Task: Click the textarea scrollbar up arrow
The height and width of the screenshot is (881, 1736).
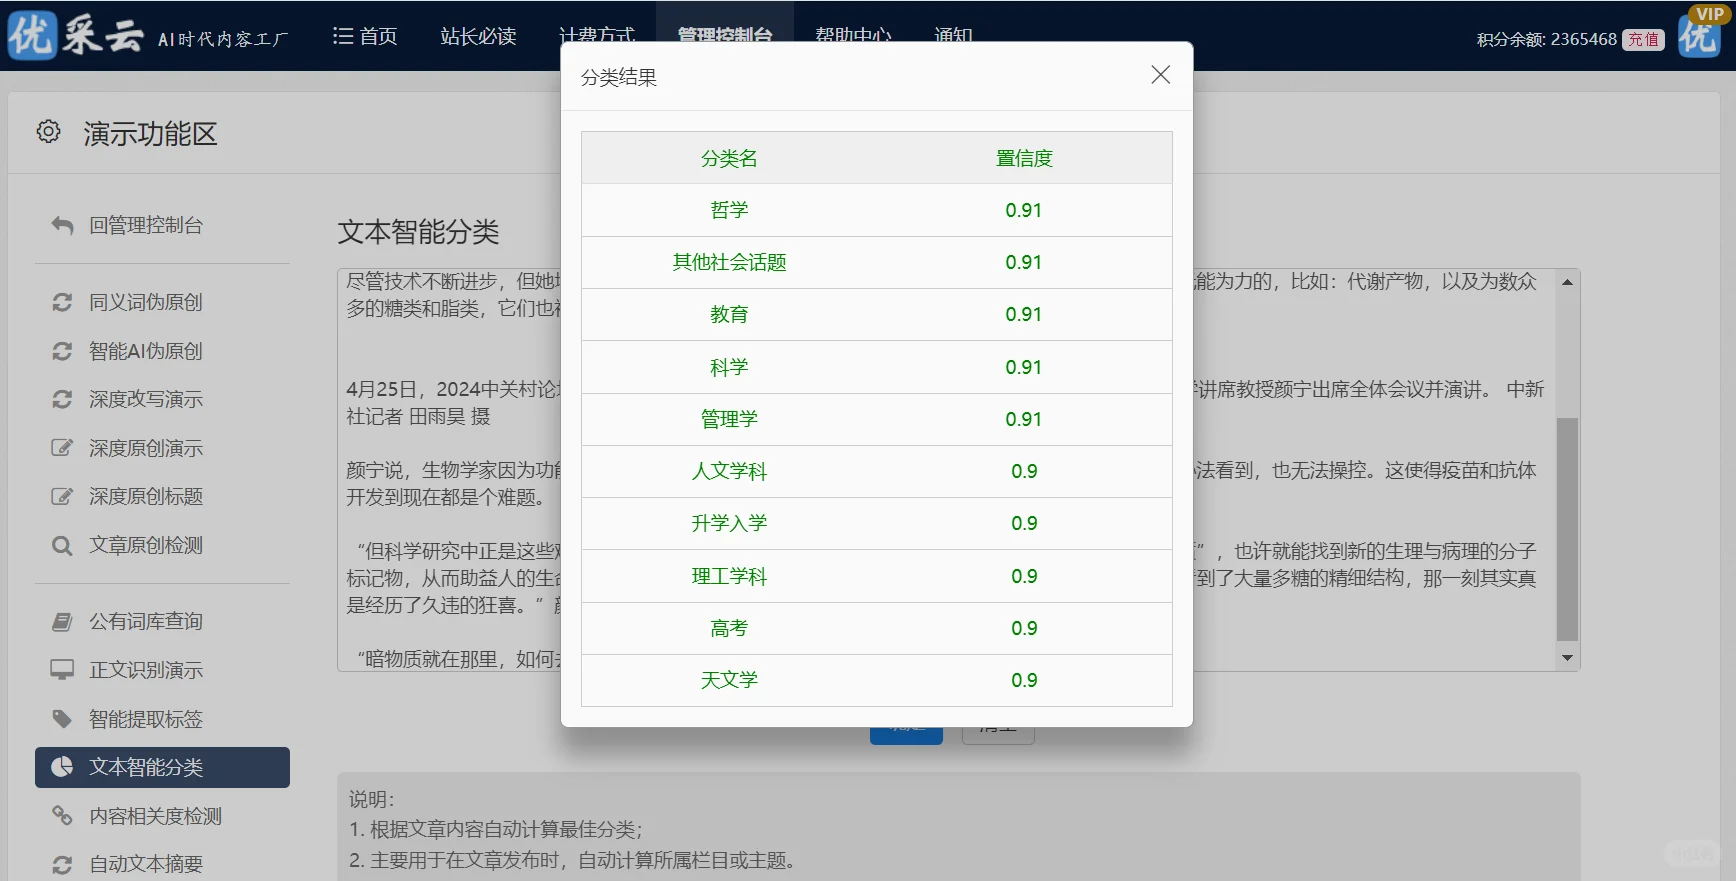Action: click(1567, 282)
